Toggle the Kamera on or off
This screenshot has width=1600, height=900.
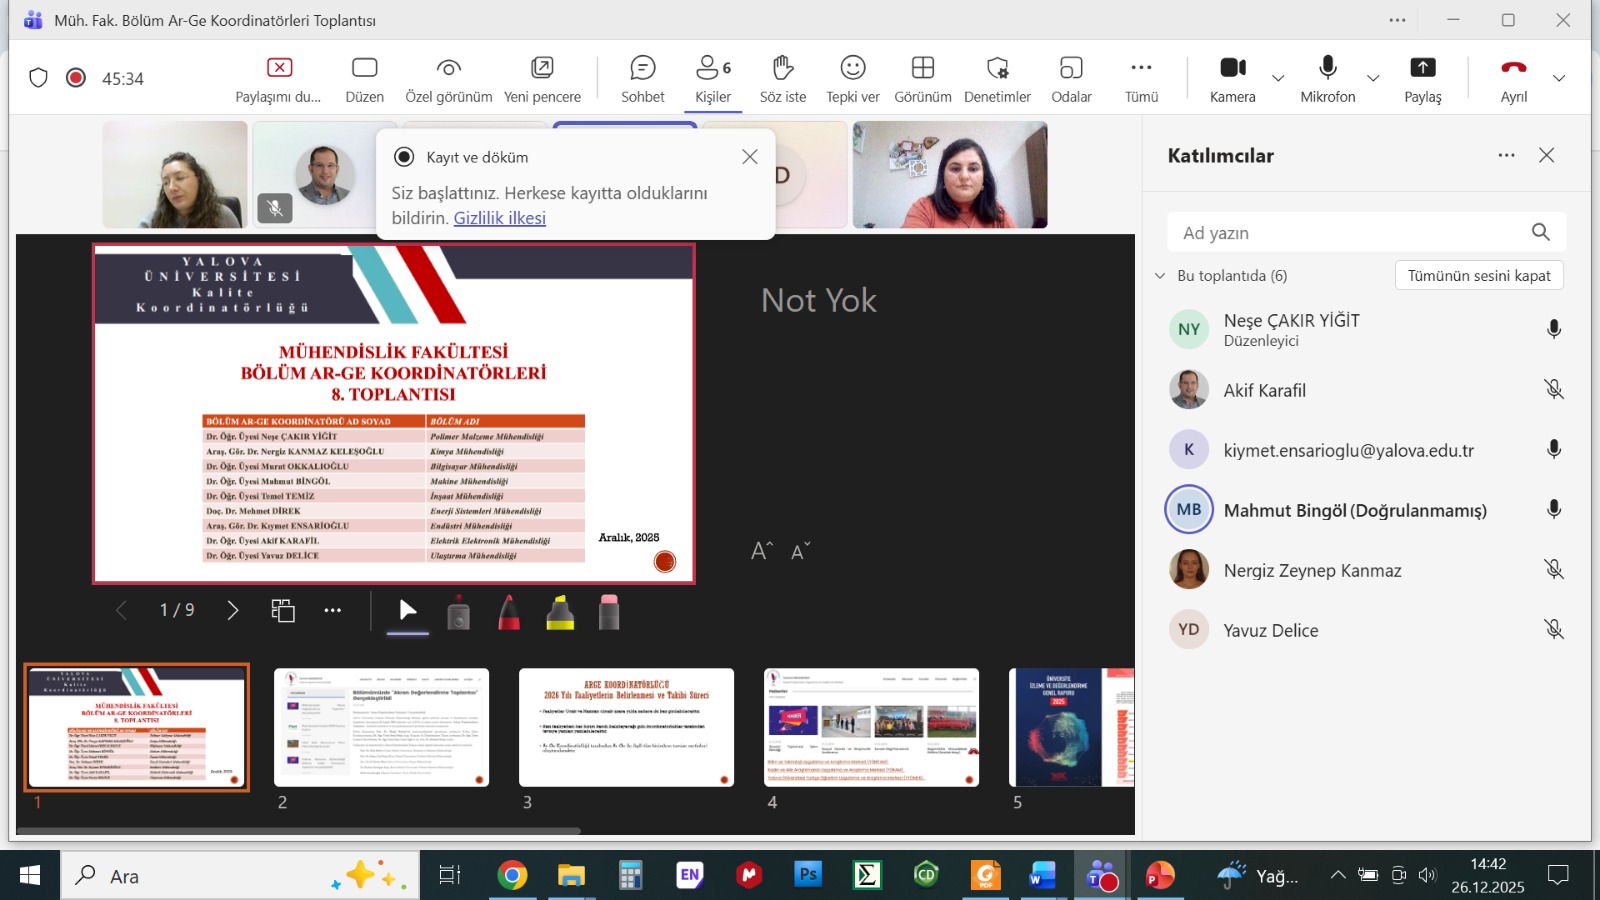pos(1232,79)
